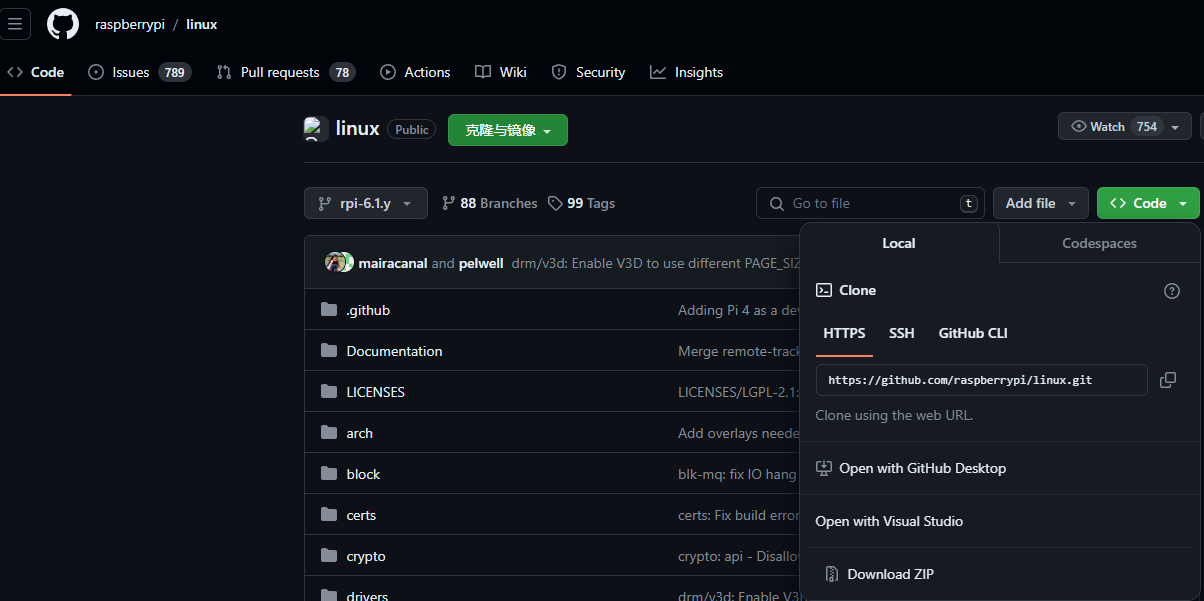Image resolution: width=1204 pixels, height=601 pixels.
Task: Choose the SSH clone method
Action: click(902, 333)
